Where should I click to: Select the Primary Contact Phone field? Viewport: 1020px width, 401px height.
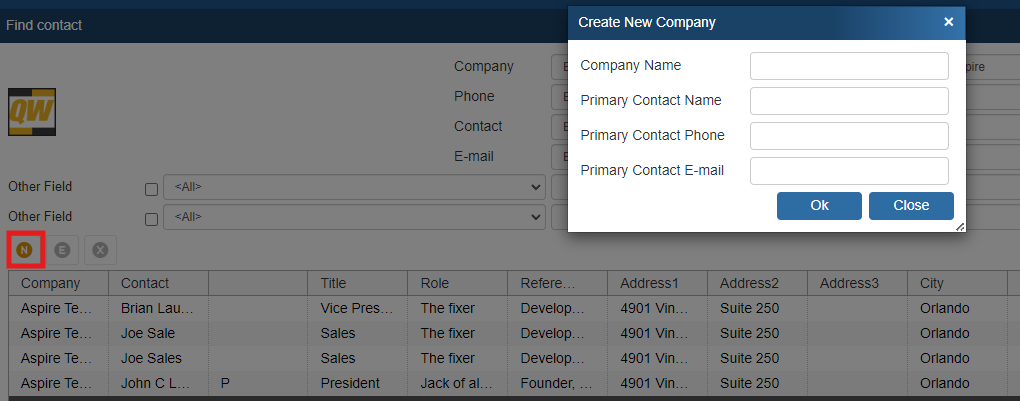point(848,136)
